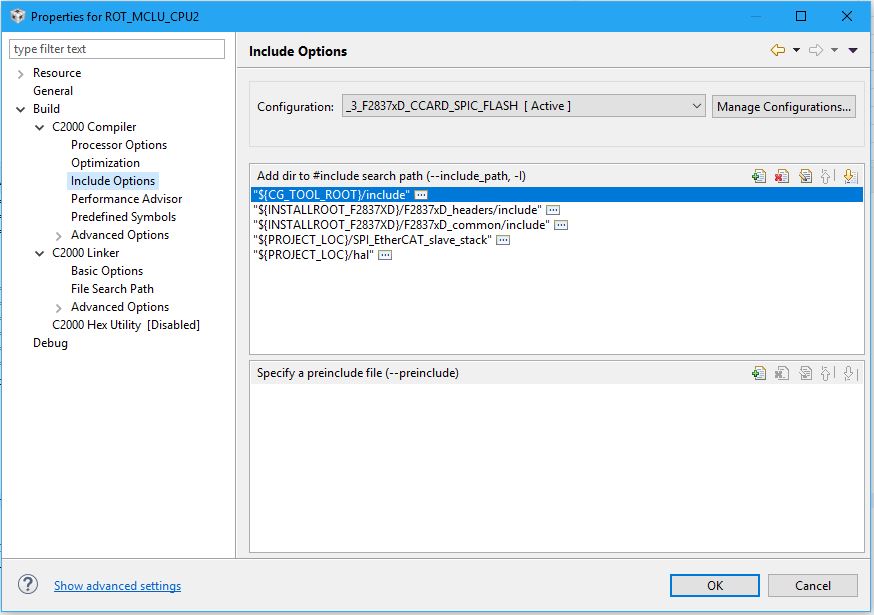
Task: Expand the Resource tree node
Action: 21,73
